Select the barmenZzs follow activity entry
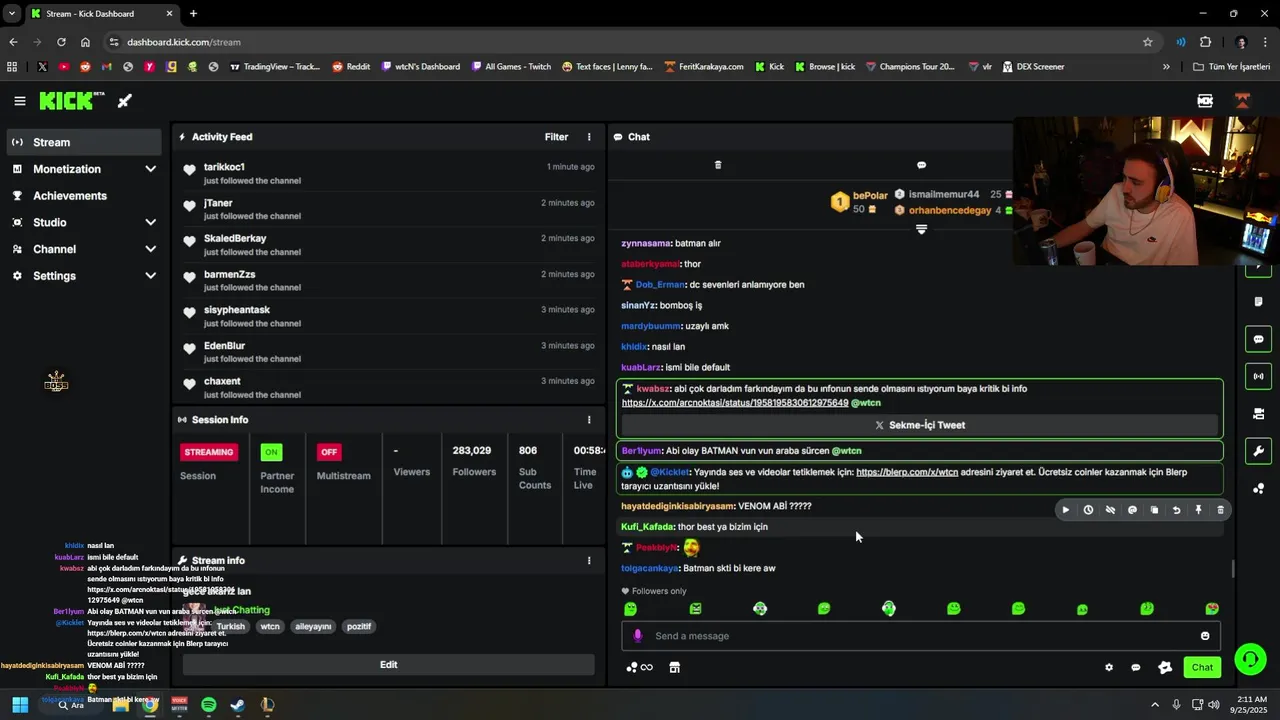Screen dimensions: 1280x720 point(388,281)
